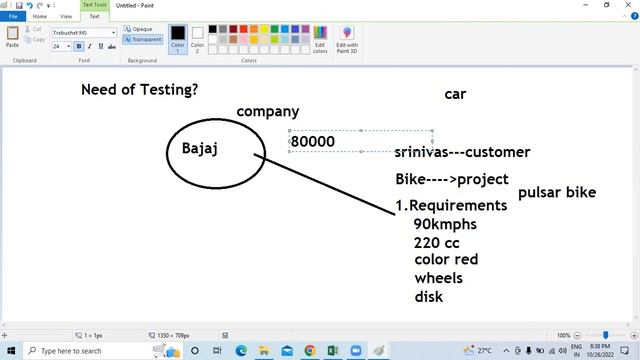Click the volume speaker tray icon

click(x=563, y=351)
